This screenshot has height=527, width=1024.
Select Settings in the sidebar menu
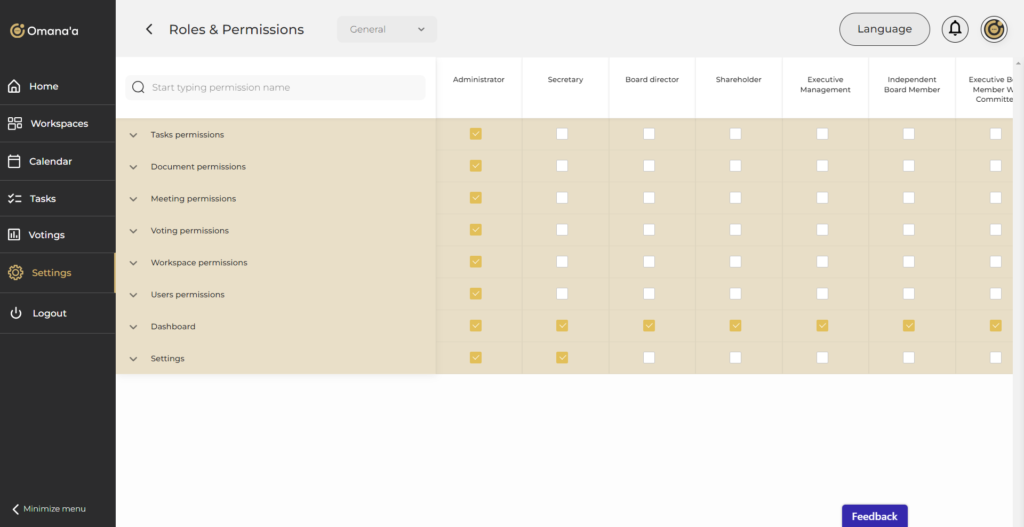[x=51, y=272]
